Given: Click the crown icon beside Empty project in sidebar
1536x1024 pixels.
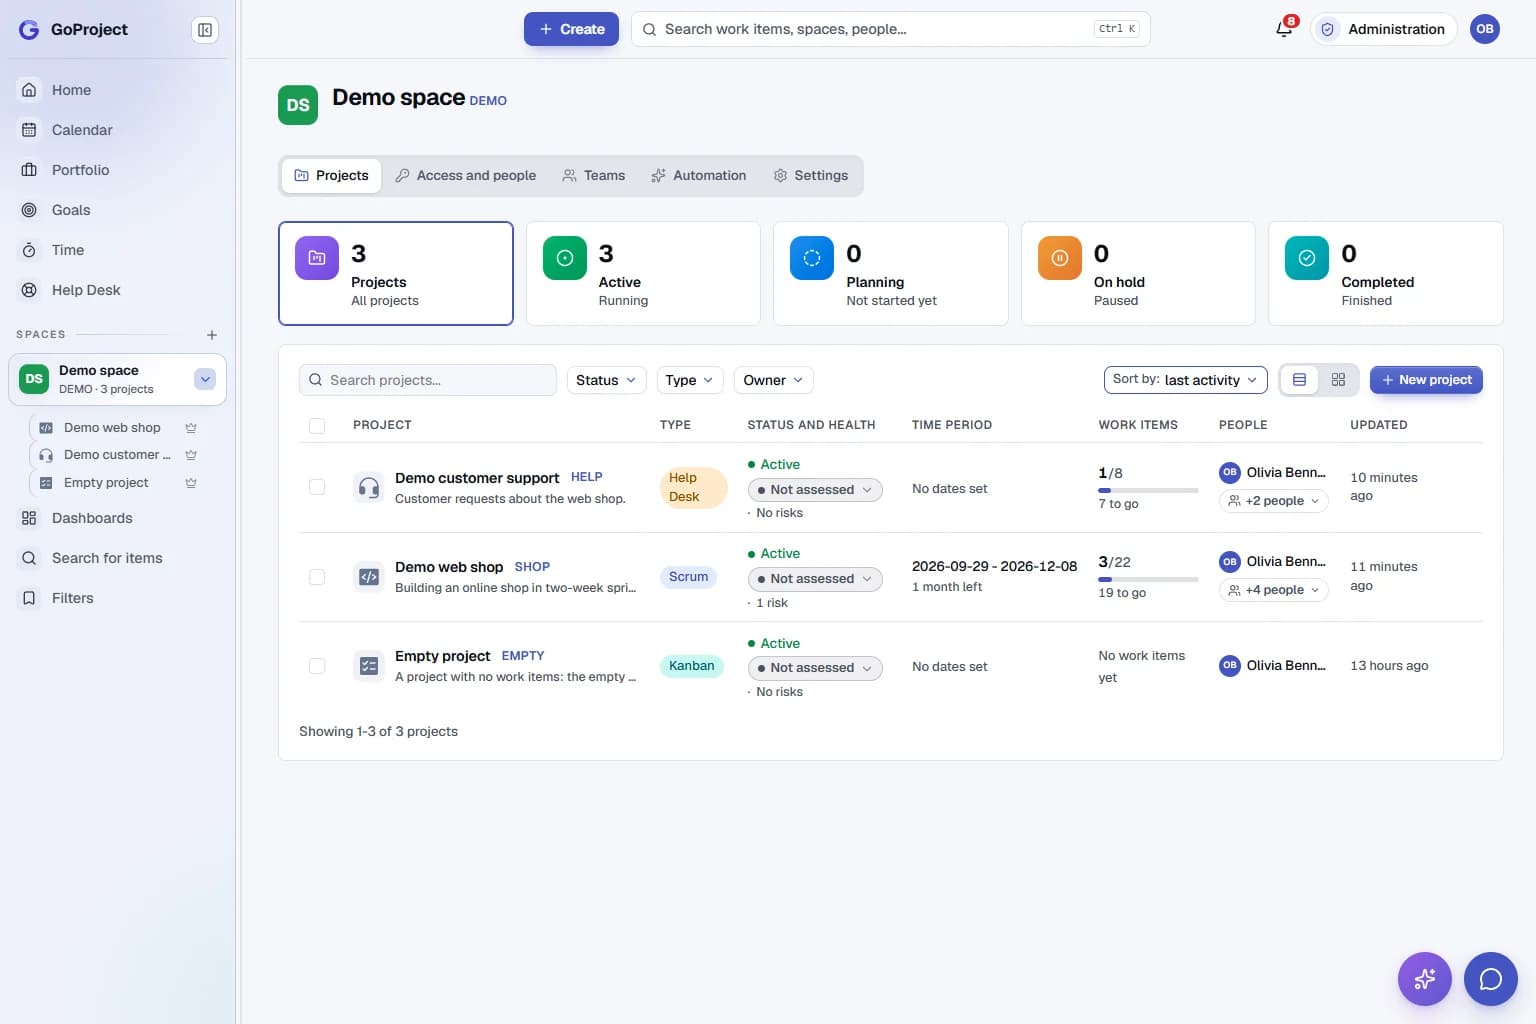Looking at the screenshot, I should coord(191,483).
